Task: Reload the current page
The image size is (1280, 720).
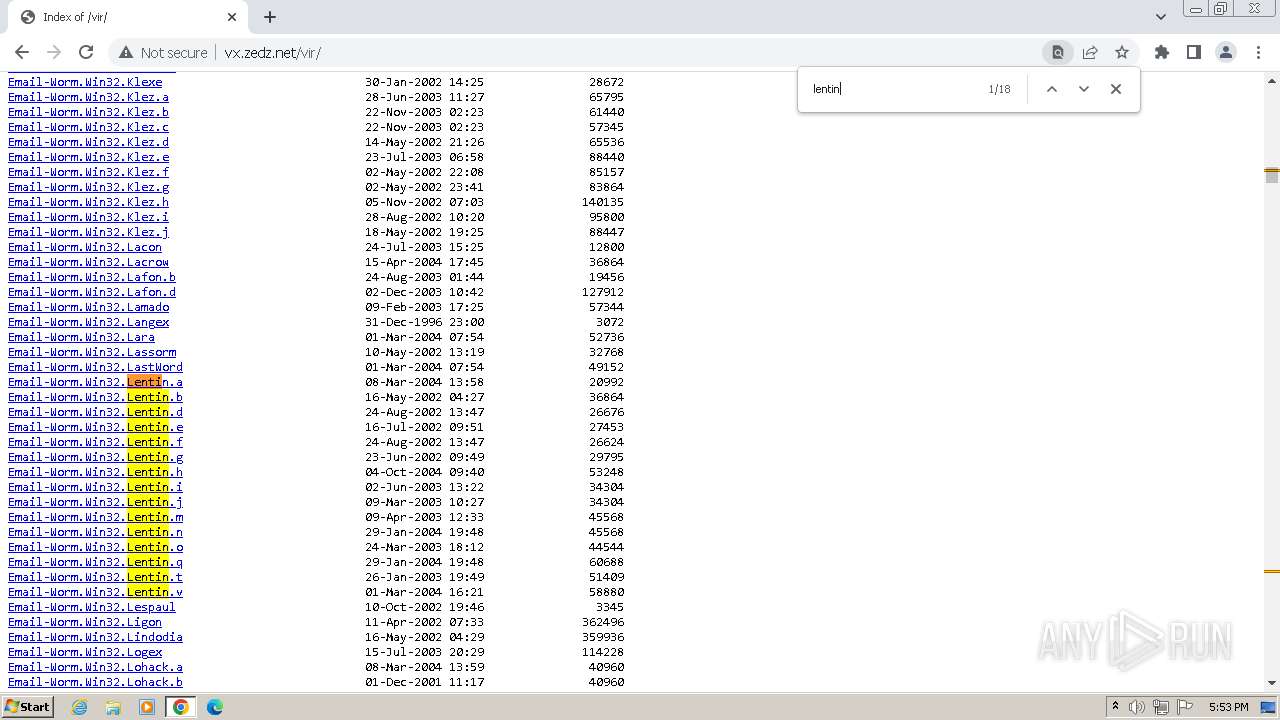Action: click(x=86, y=52)
